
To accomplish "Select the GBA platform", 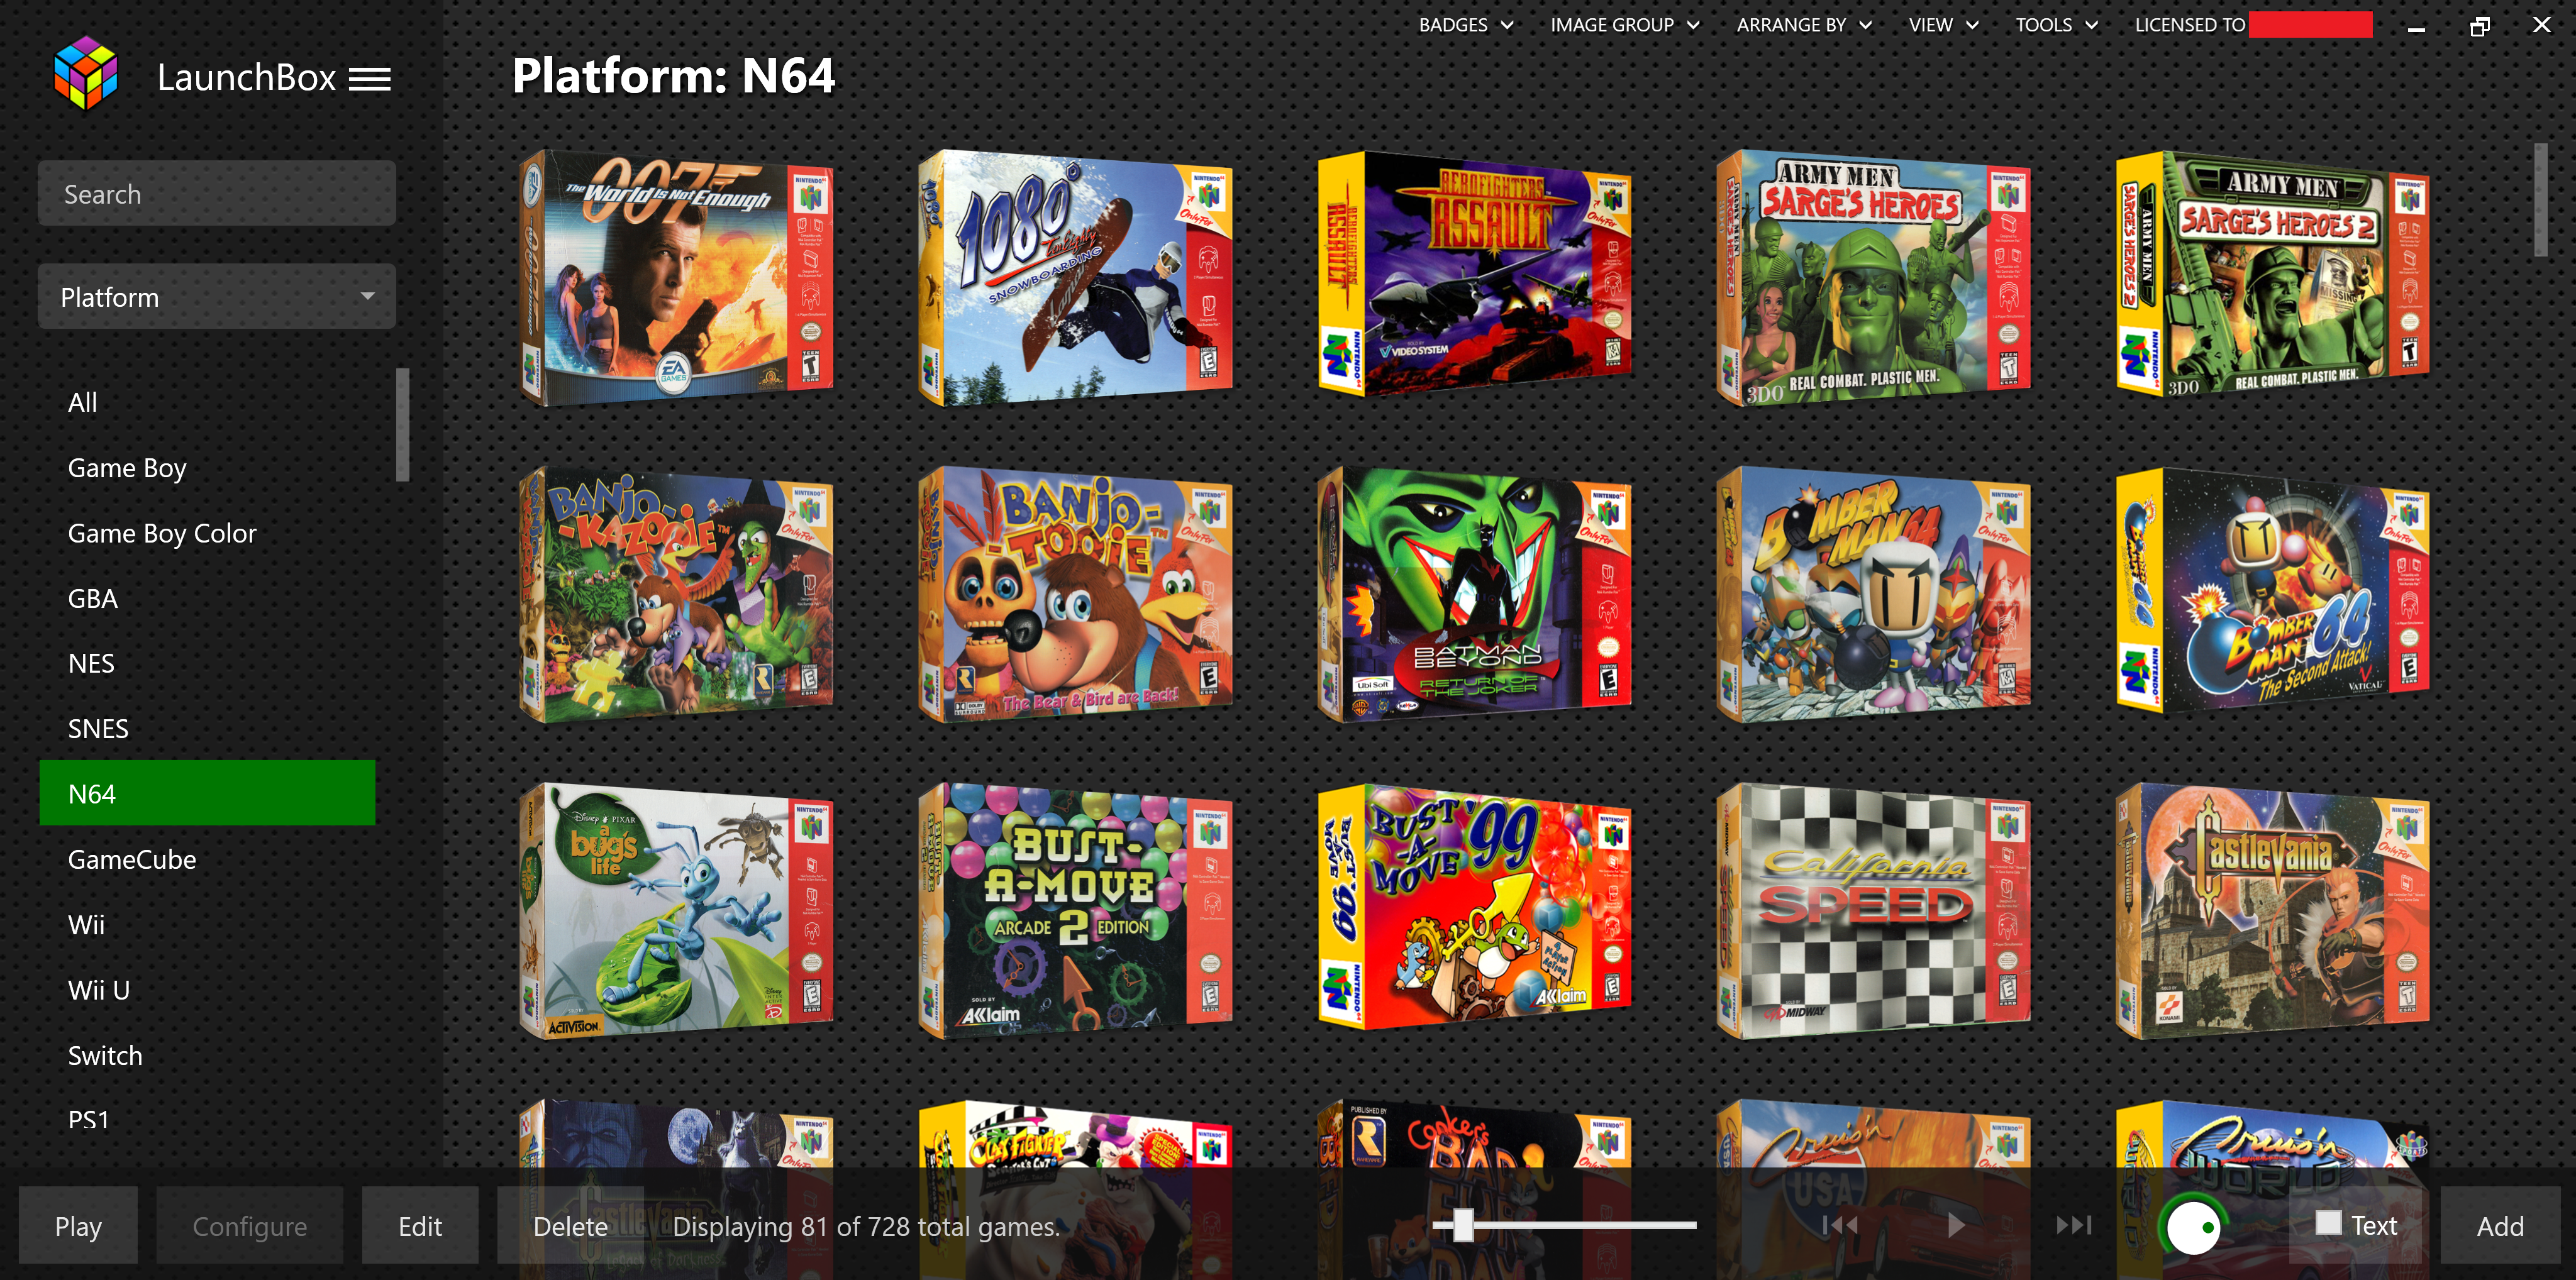I will tap(207, 598).
